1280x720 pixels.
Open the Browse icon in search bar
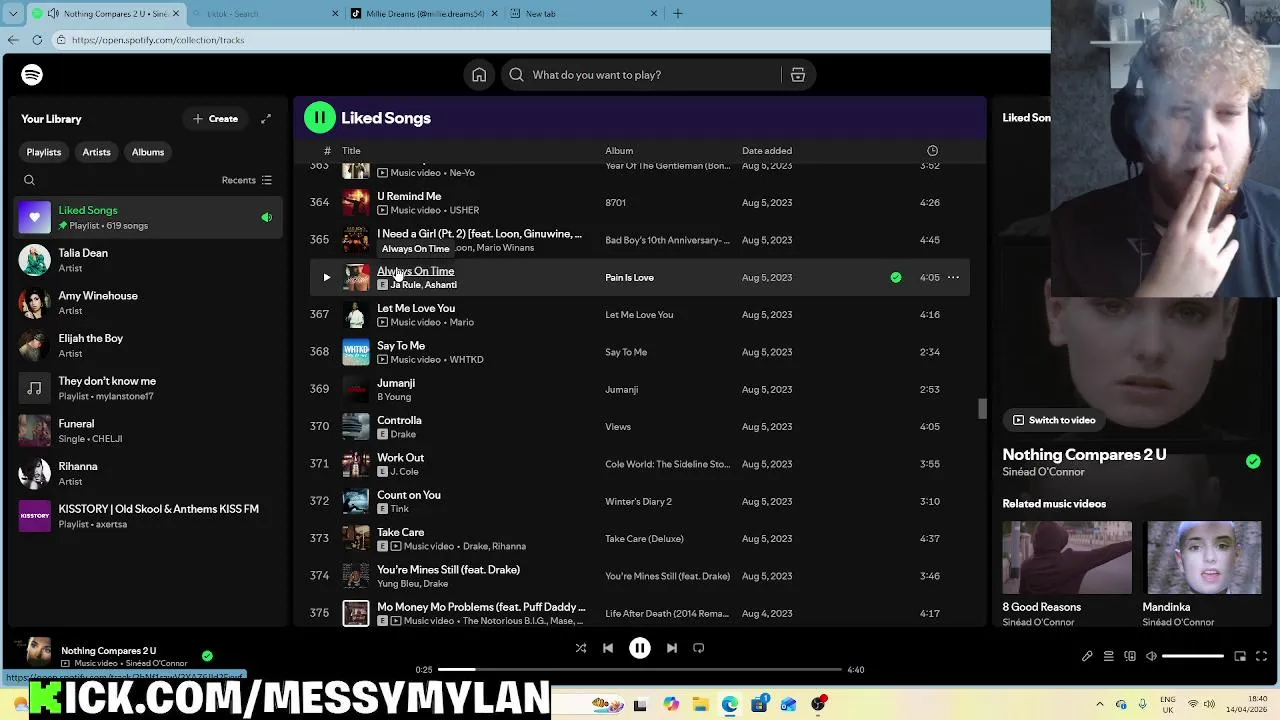pos(798,75)
